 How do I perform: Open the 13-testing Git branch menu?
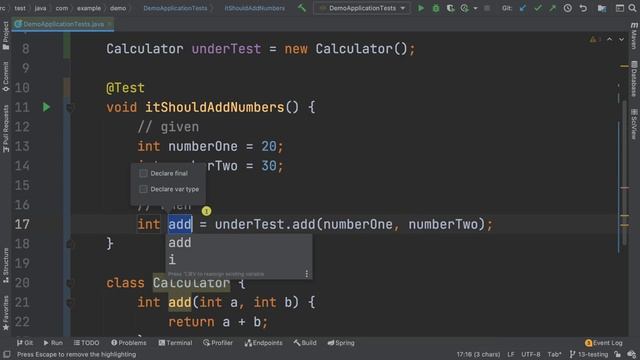(589, 354)
